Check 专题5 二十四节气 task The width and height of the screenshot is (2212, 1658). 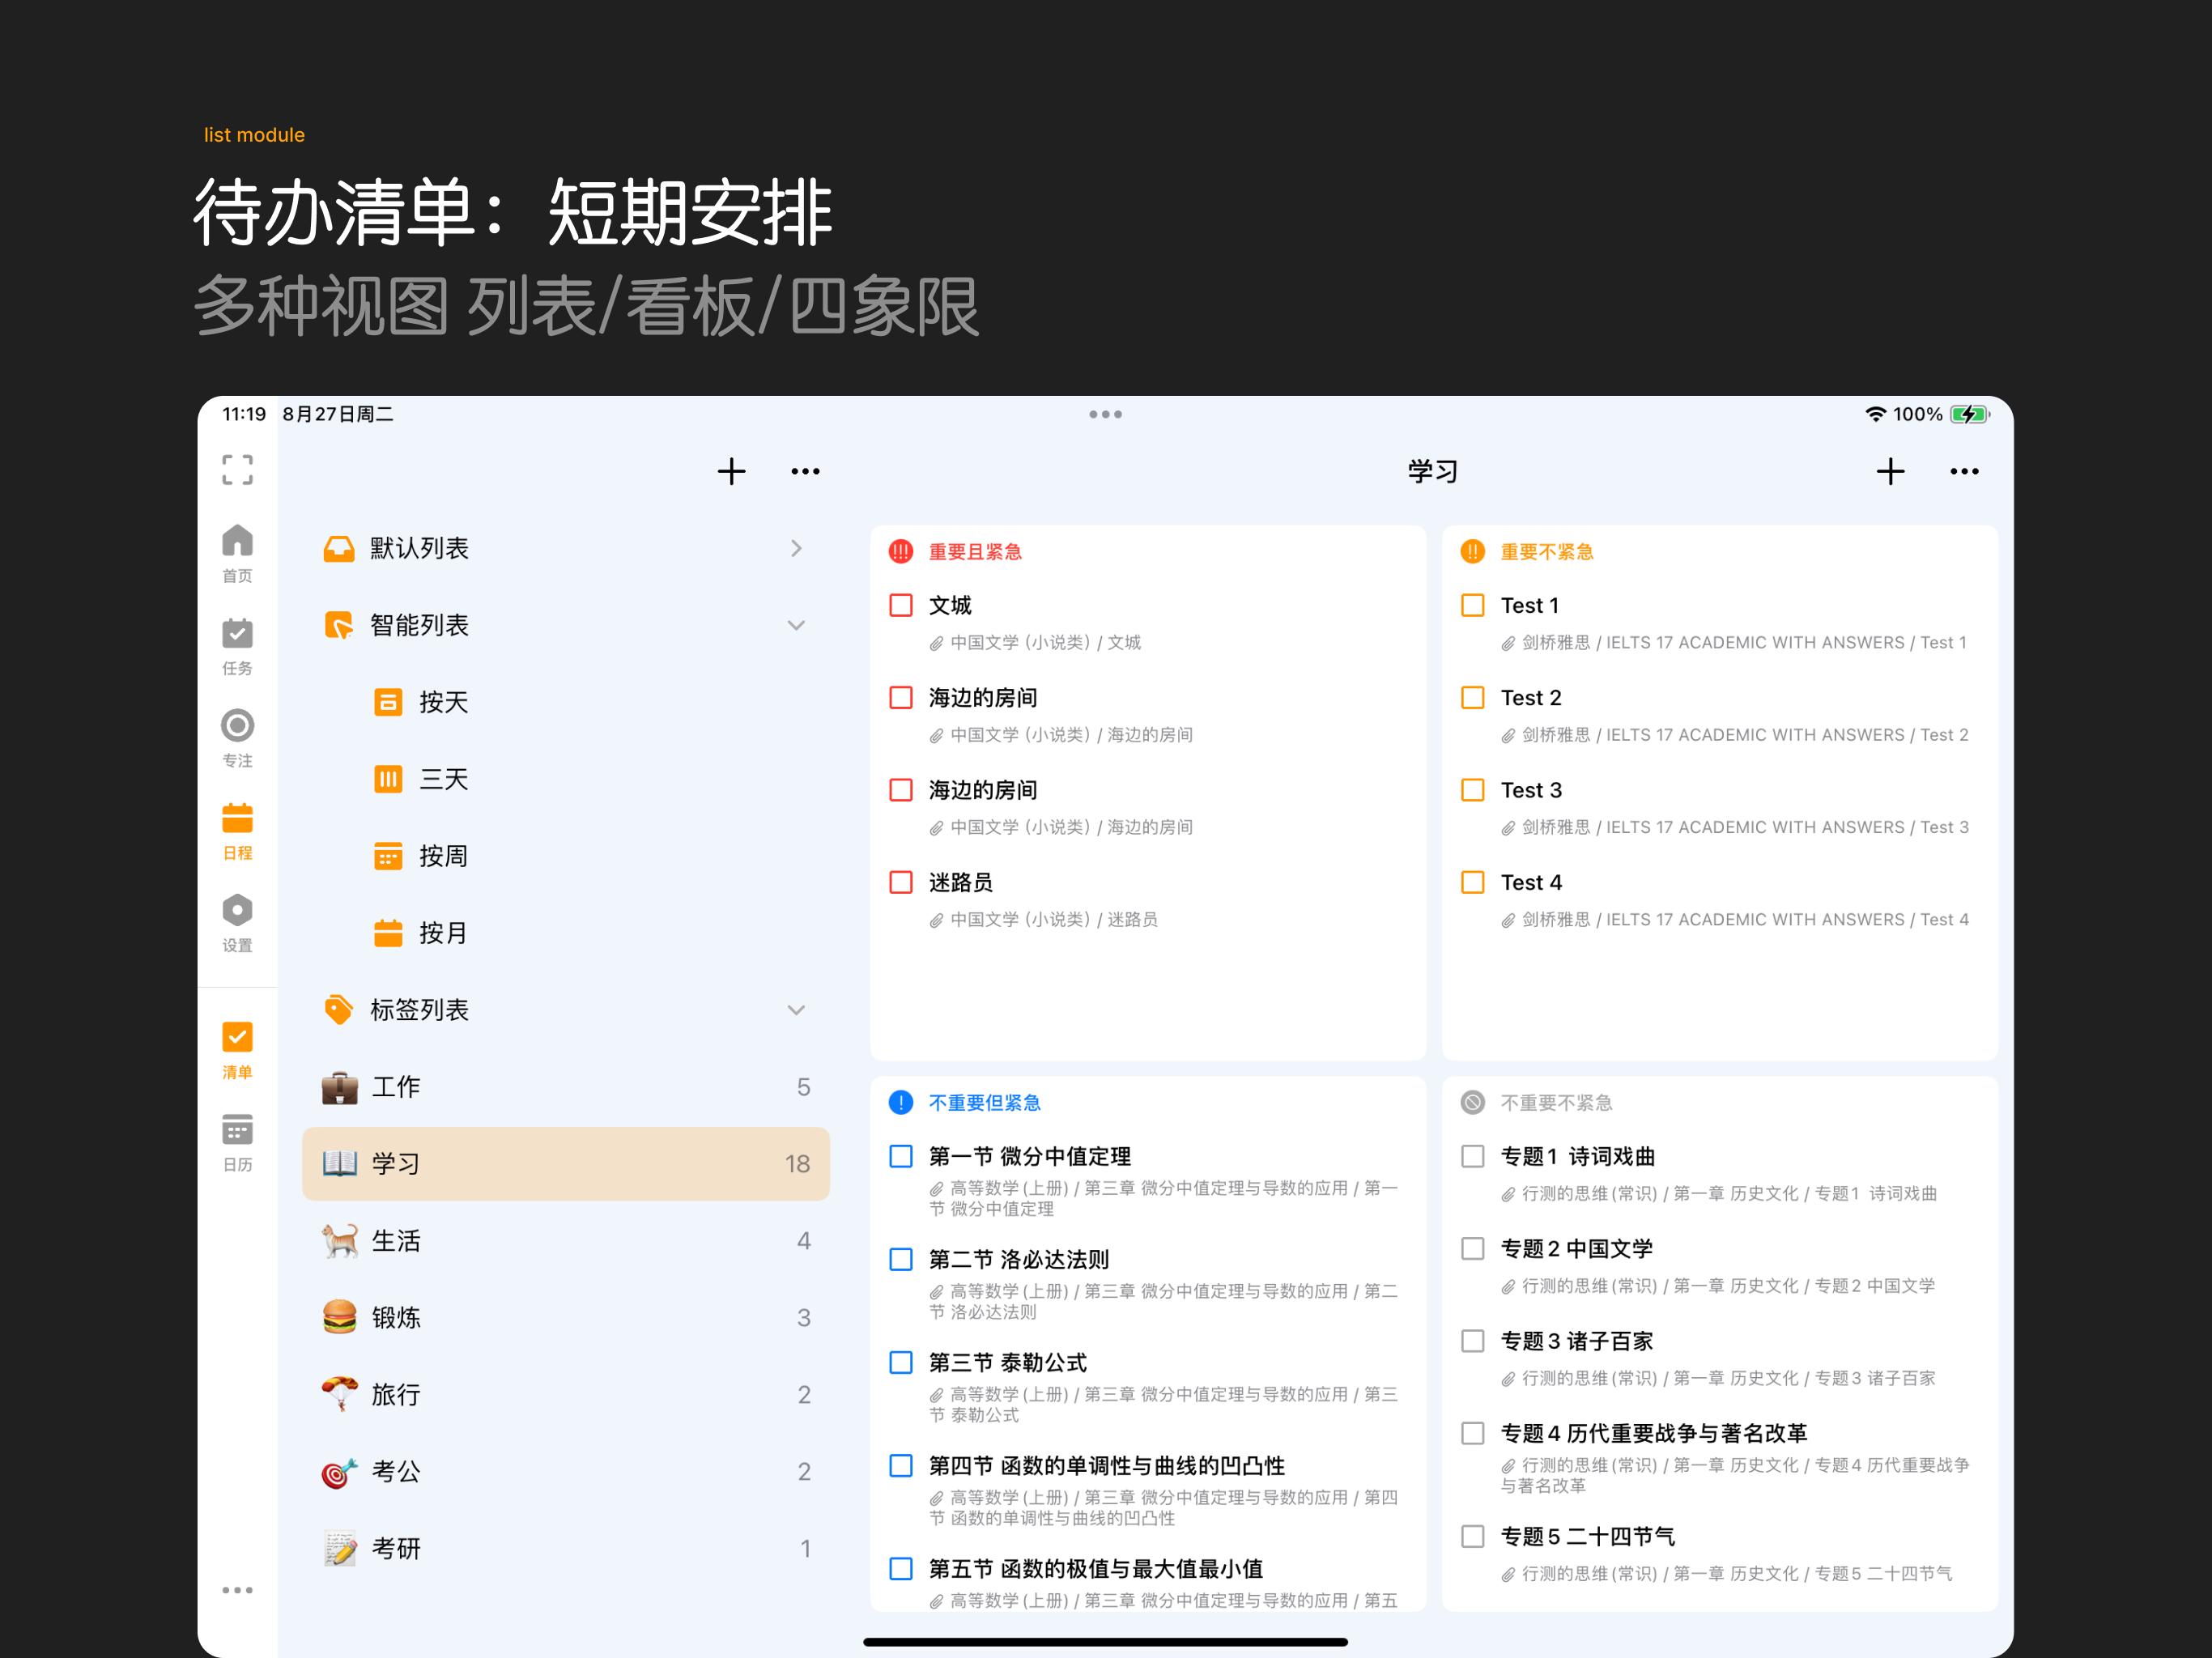1473,1536
